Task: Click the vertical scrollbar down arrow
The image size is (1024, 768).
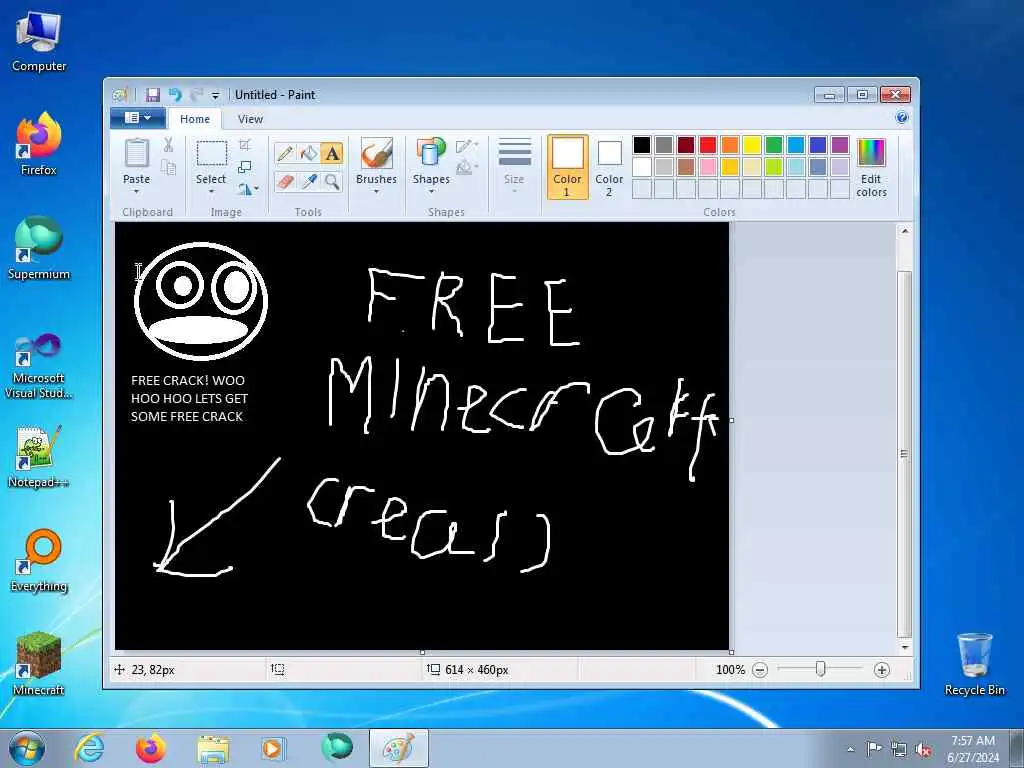Action: tap(904, 647)
